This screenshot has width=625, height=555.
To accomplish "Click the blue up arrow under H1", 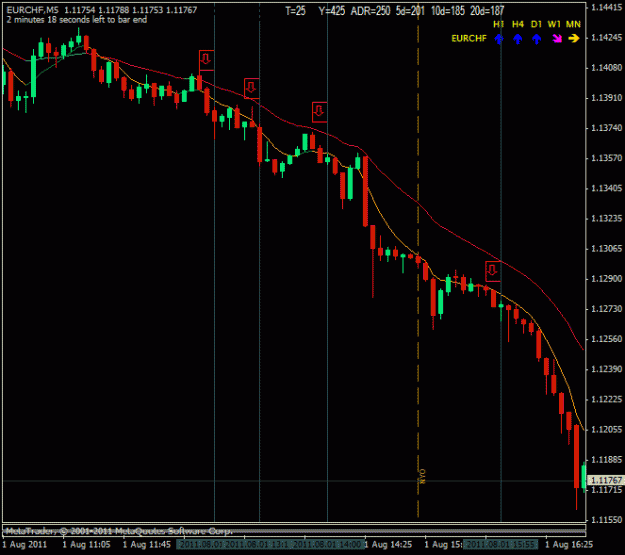I will tap(499, 39).
